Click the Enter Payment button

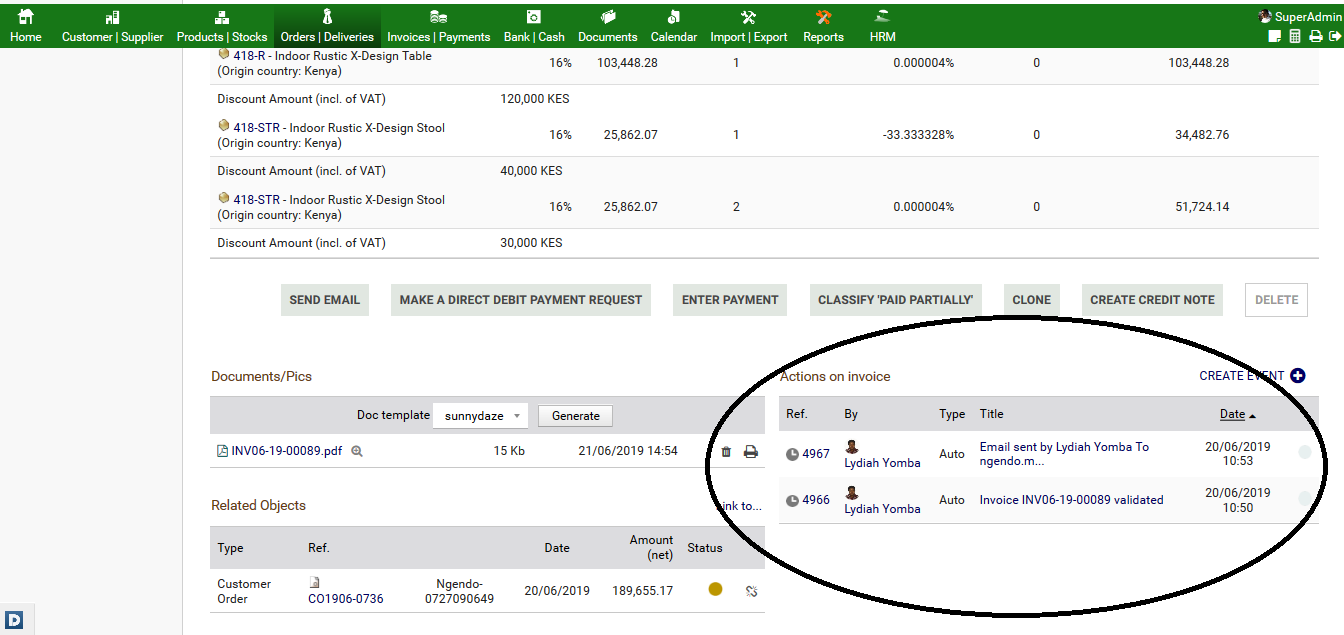coord(730,300)
